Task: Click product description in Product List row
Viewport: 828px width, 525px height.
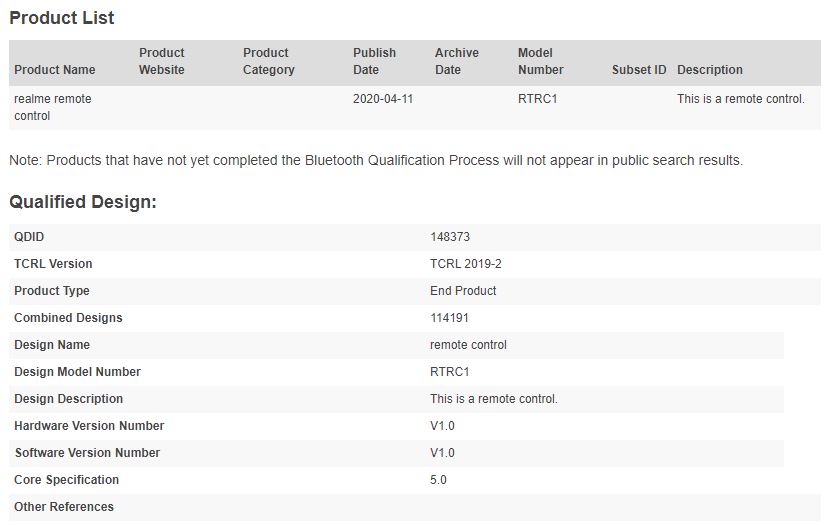Action: coord(740,99)
